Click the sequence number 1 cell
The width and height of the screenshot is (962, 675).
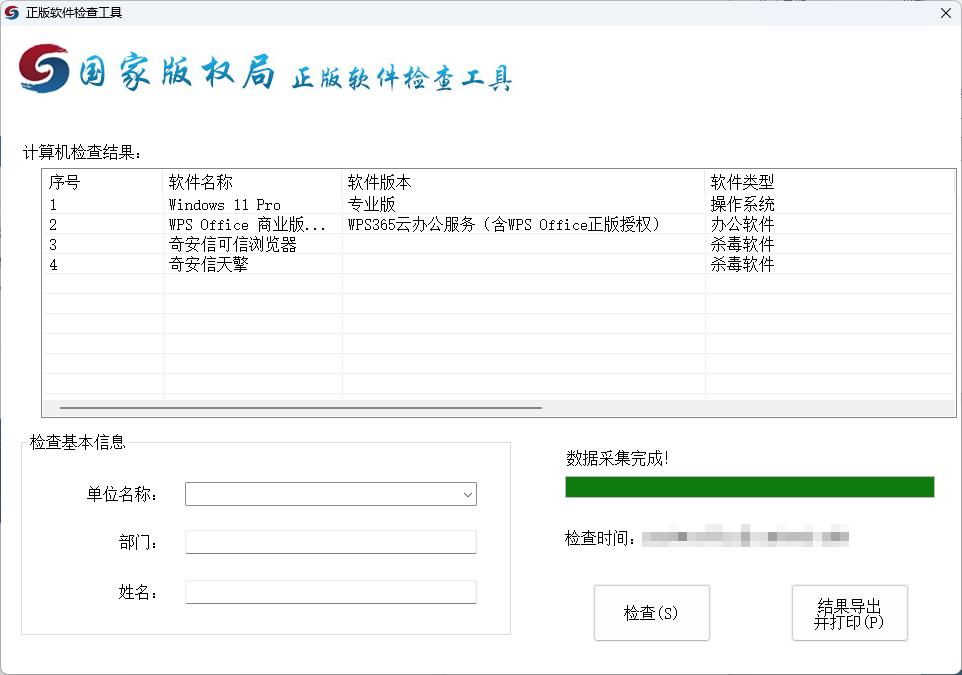coord(102,204)
